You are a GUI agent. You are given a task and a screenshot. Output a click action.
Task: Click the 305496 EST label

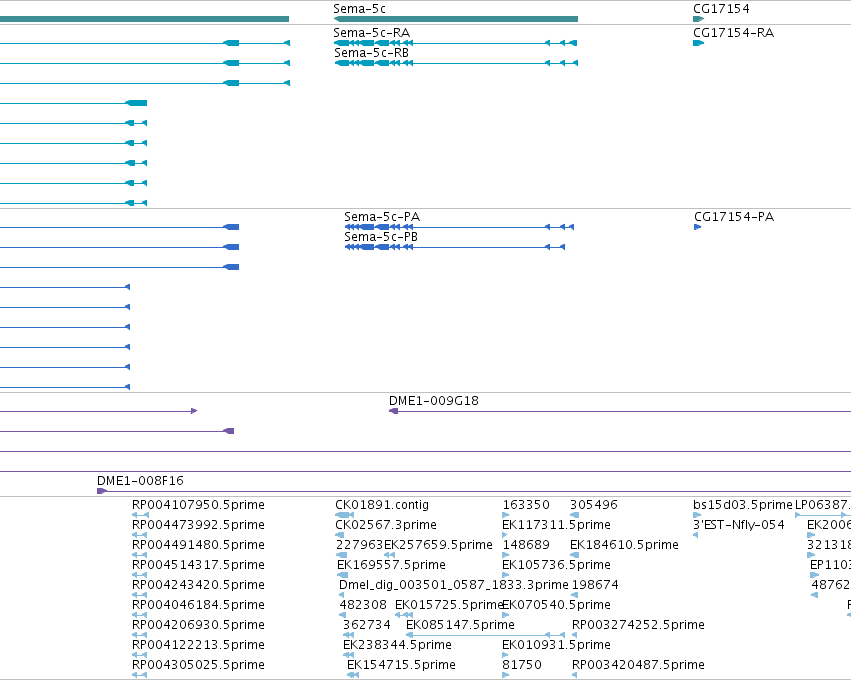point(594,505)
